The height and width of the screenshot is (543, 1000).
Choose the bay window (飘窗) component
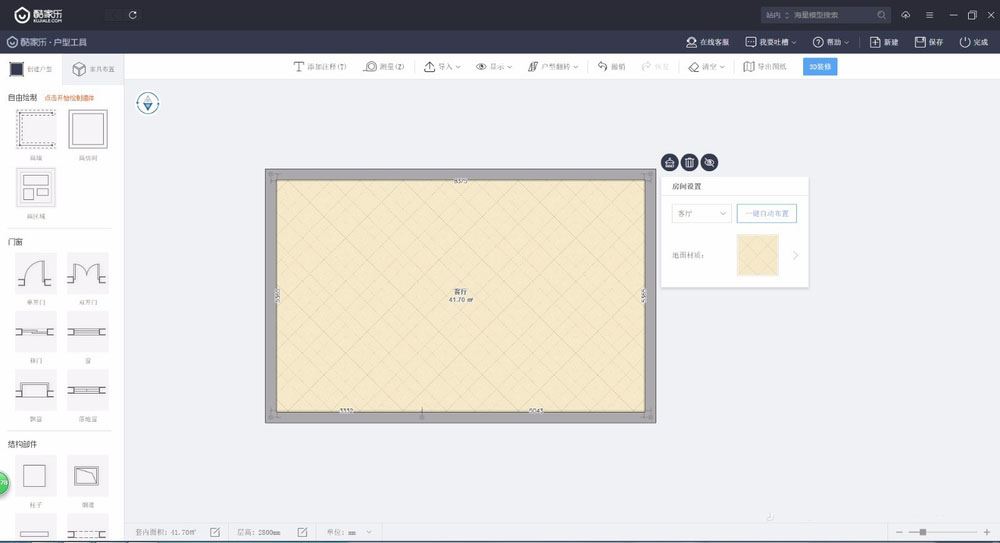click(x=36, y=389)
